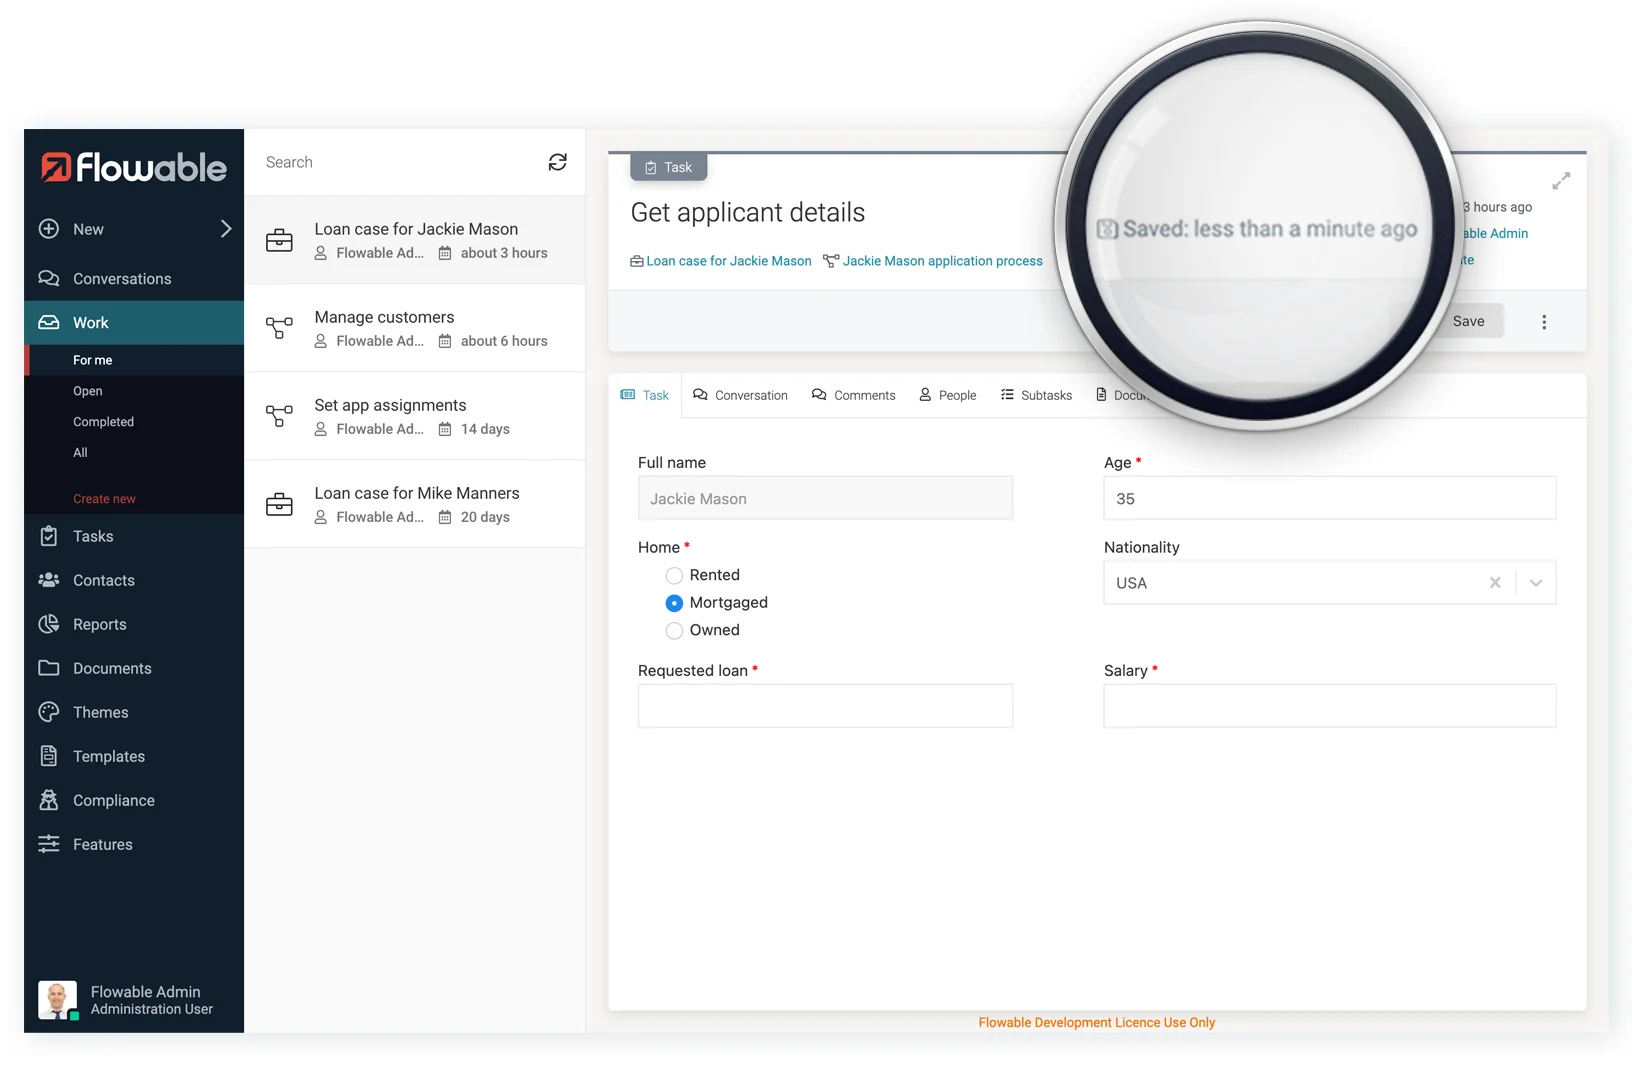The image size is (1632, 1080).
Task: Open the Set app assignments item
Action: coord(415,416)
